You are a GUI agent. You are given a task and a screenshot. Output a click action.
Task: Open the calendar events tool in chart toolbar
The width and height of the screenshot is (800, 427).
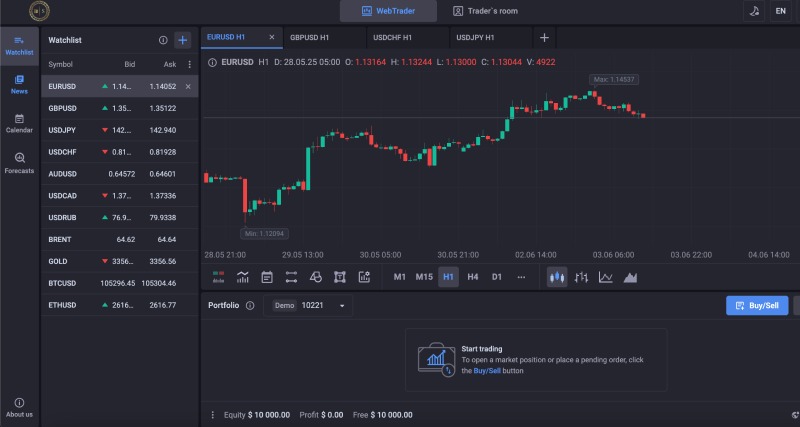(x=267, y=277)
